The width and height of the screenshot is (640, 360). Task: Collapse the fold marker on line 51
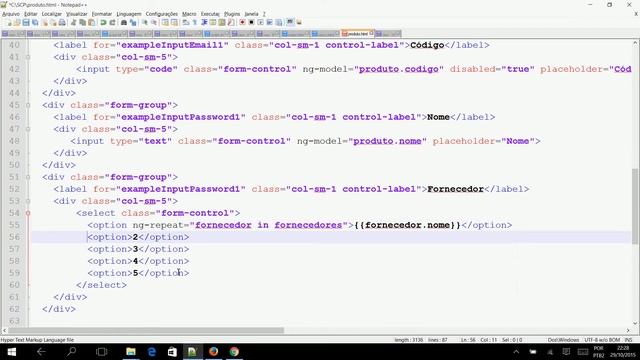coord(28,177)
